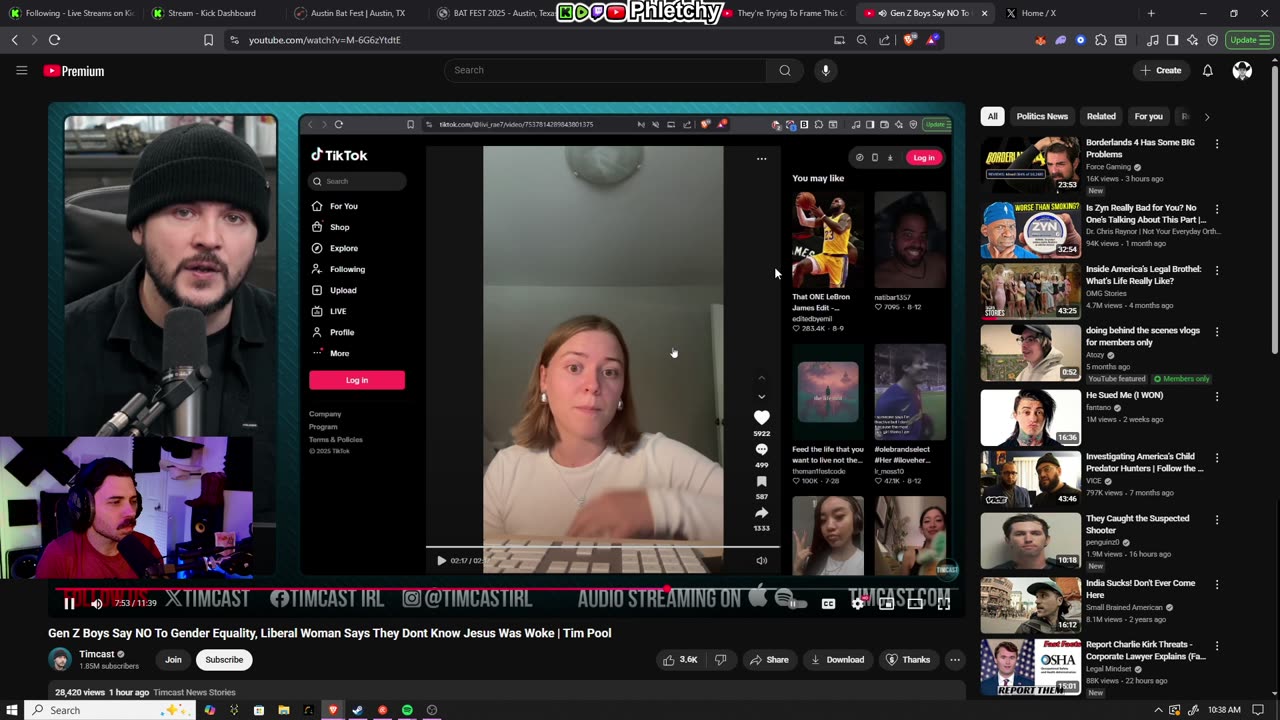
Task: Select the For you filter chip
Action: (x=1148, y=116)
